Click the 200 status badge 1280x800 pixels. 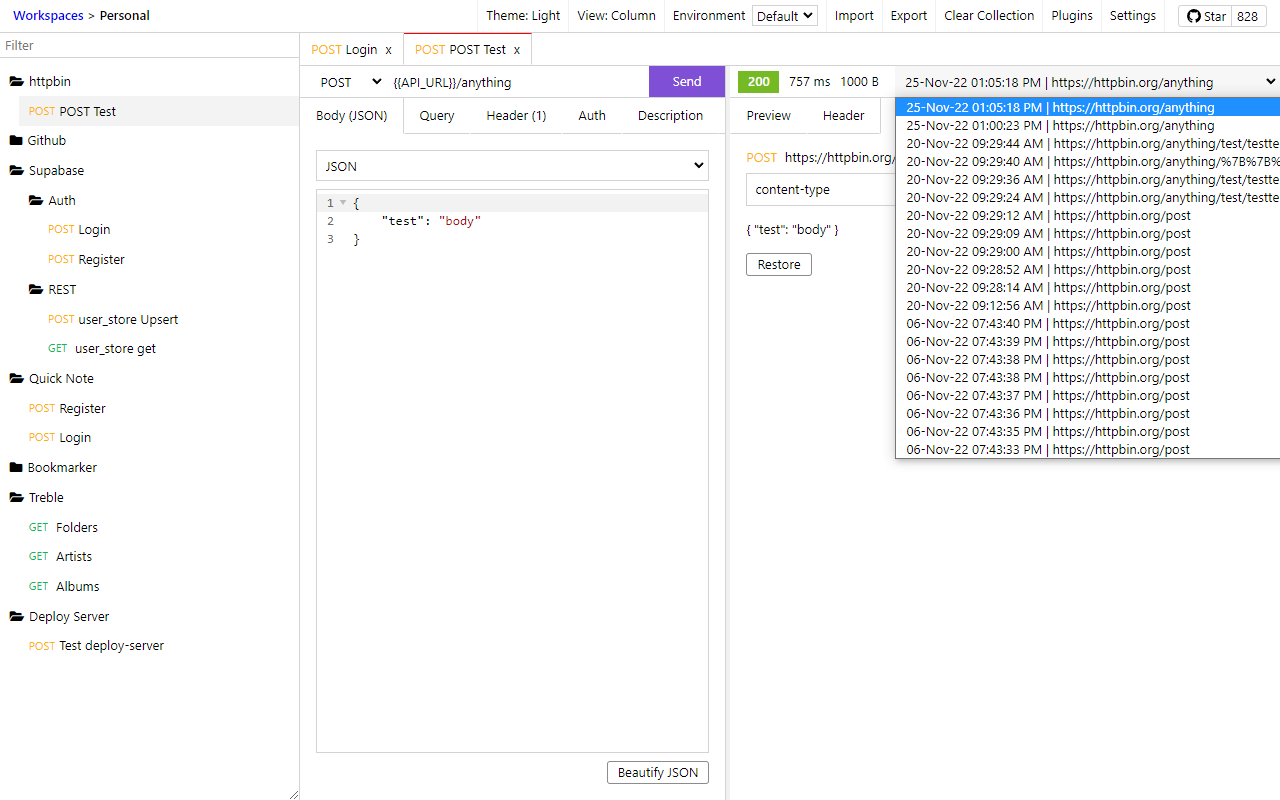pos(759,82)
